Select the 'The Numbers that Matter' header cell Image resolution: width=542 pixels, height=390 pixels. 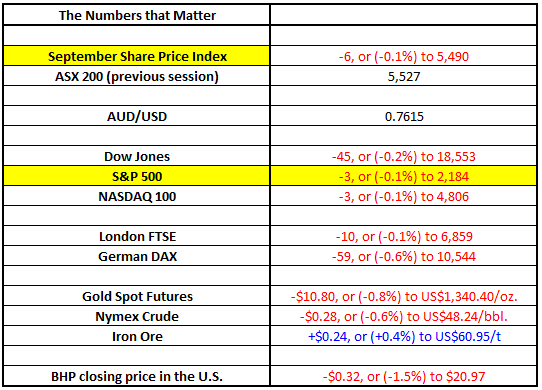click(x=137, y=15)
